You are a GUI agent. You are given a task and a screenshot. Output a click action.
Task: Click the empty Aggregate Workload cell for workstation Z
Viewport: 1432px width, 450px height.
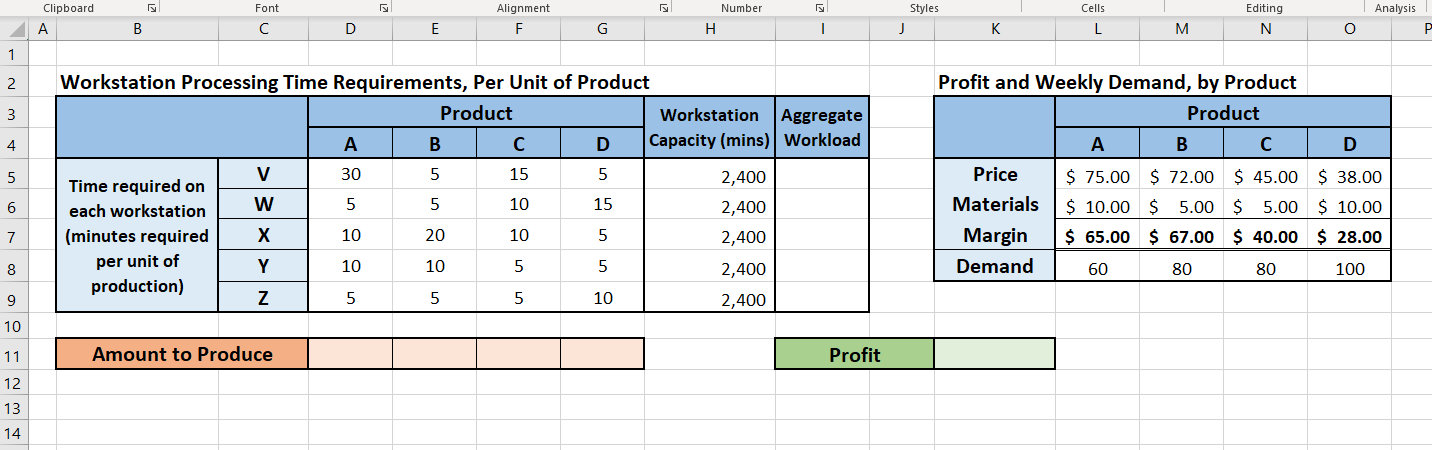coord(822,298)
